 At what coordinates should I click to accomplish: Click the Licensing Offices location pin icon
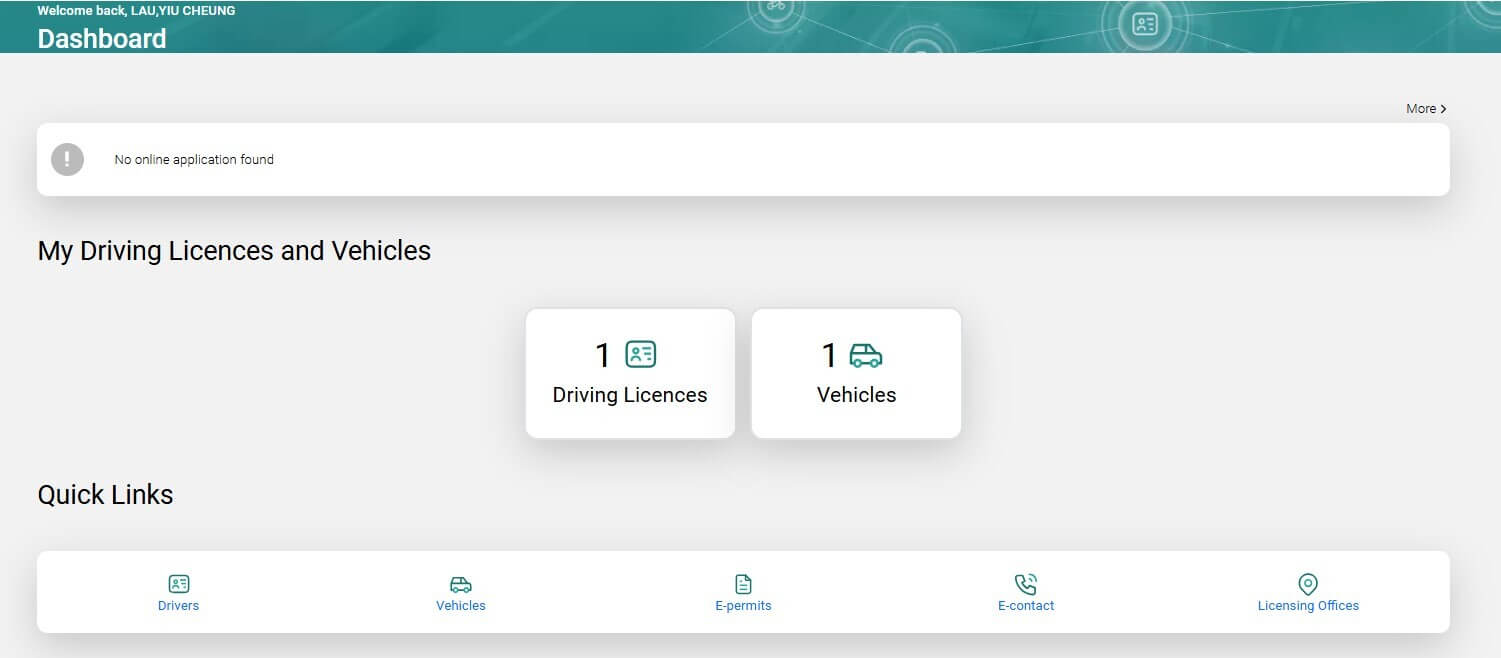click(1308, 584)
